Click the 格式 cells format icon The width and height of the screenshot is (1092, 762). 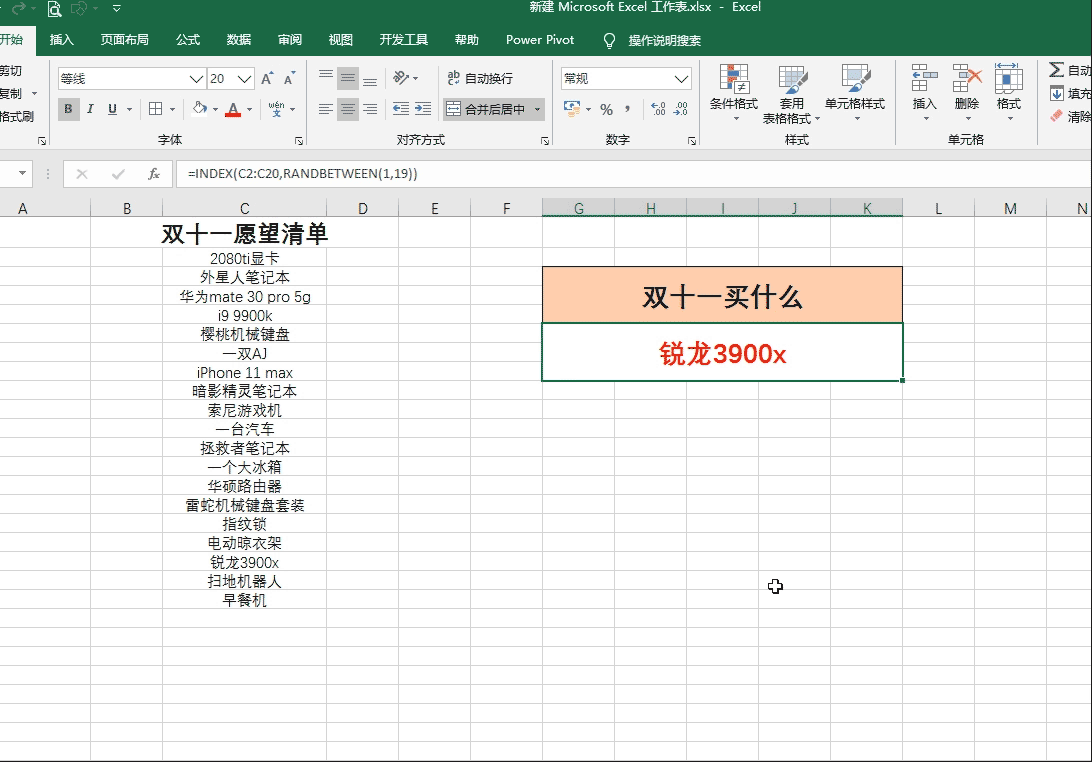click(x=1008, y=79)
